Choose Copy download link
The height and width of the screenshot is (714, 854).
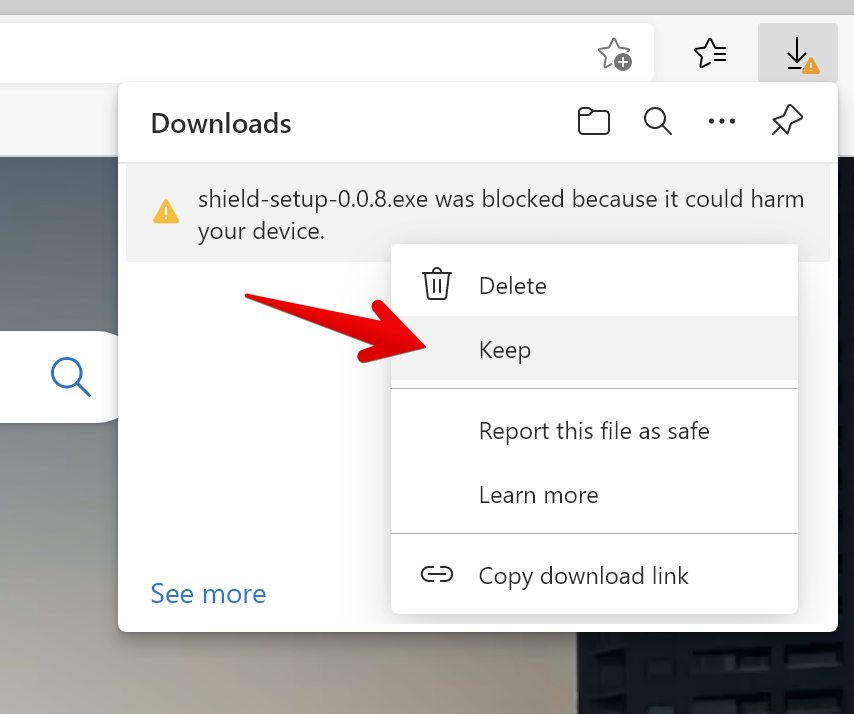(x=594, y=575)
